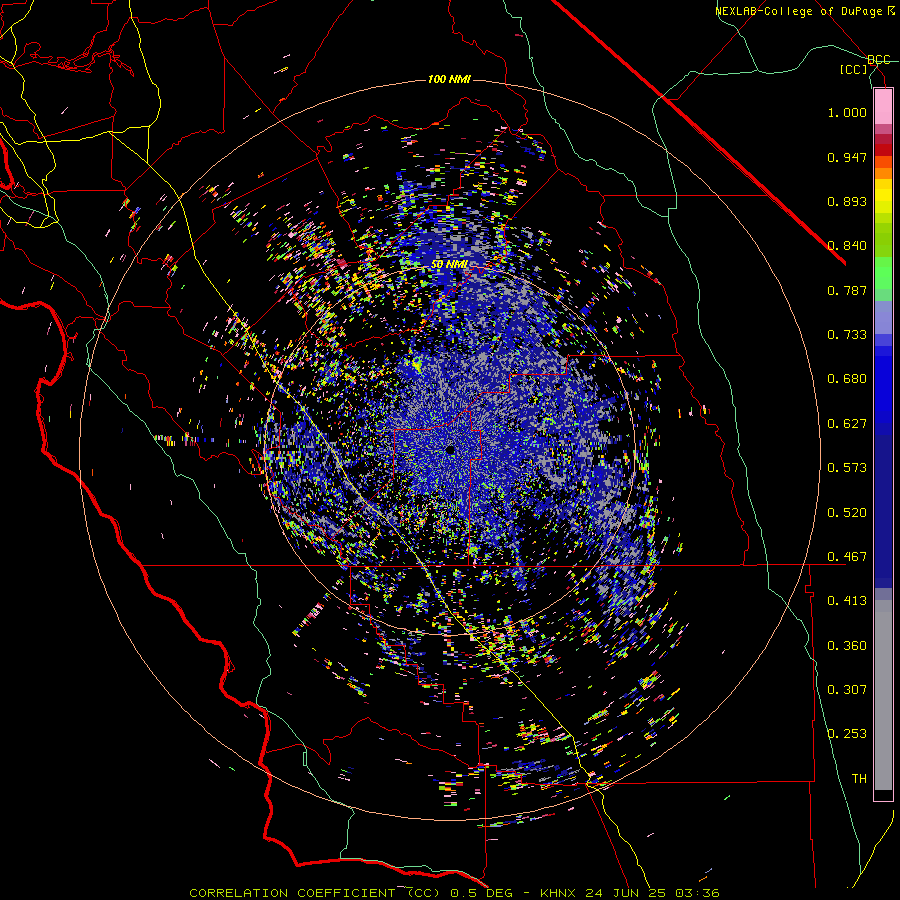Click the 50 NMI range ring label

pyautogui.click(x=449, y=265)
